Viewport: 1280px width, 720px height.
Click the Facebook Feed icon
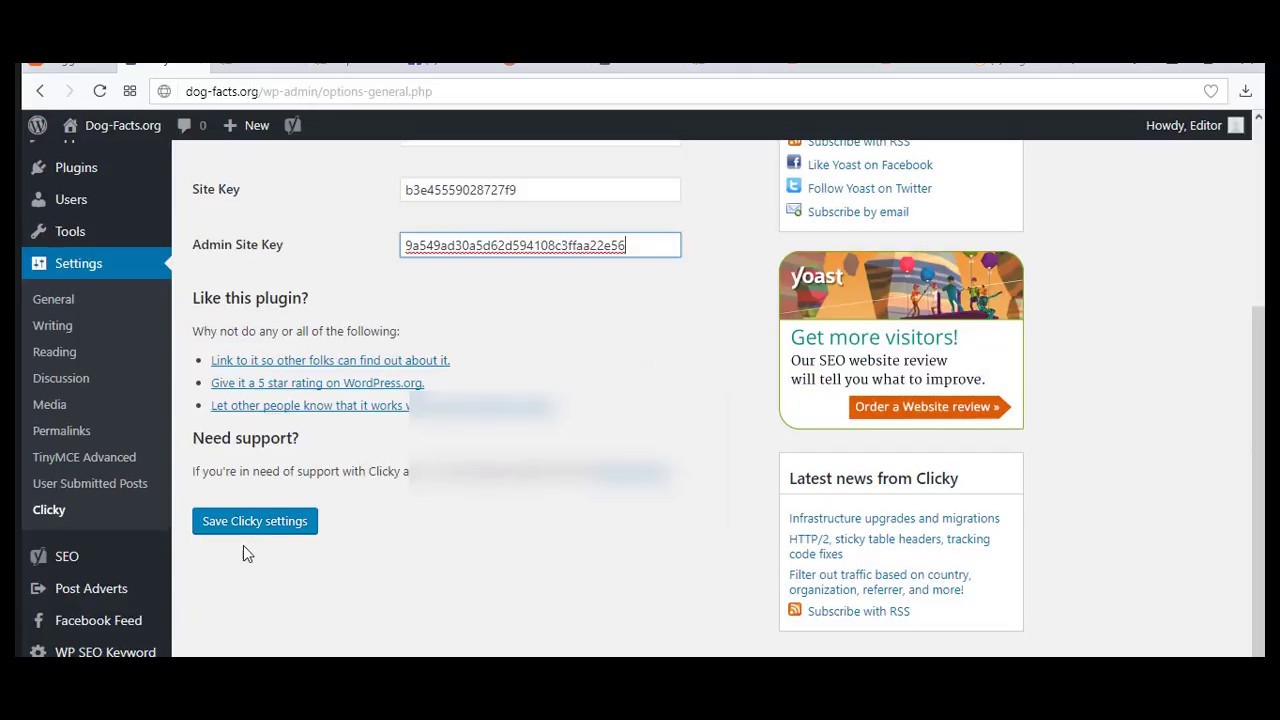pos(38,620)
